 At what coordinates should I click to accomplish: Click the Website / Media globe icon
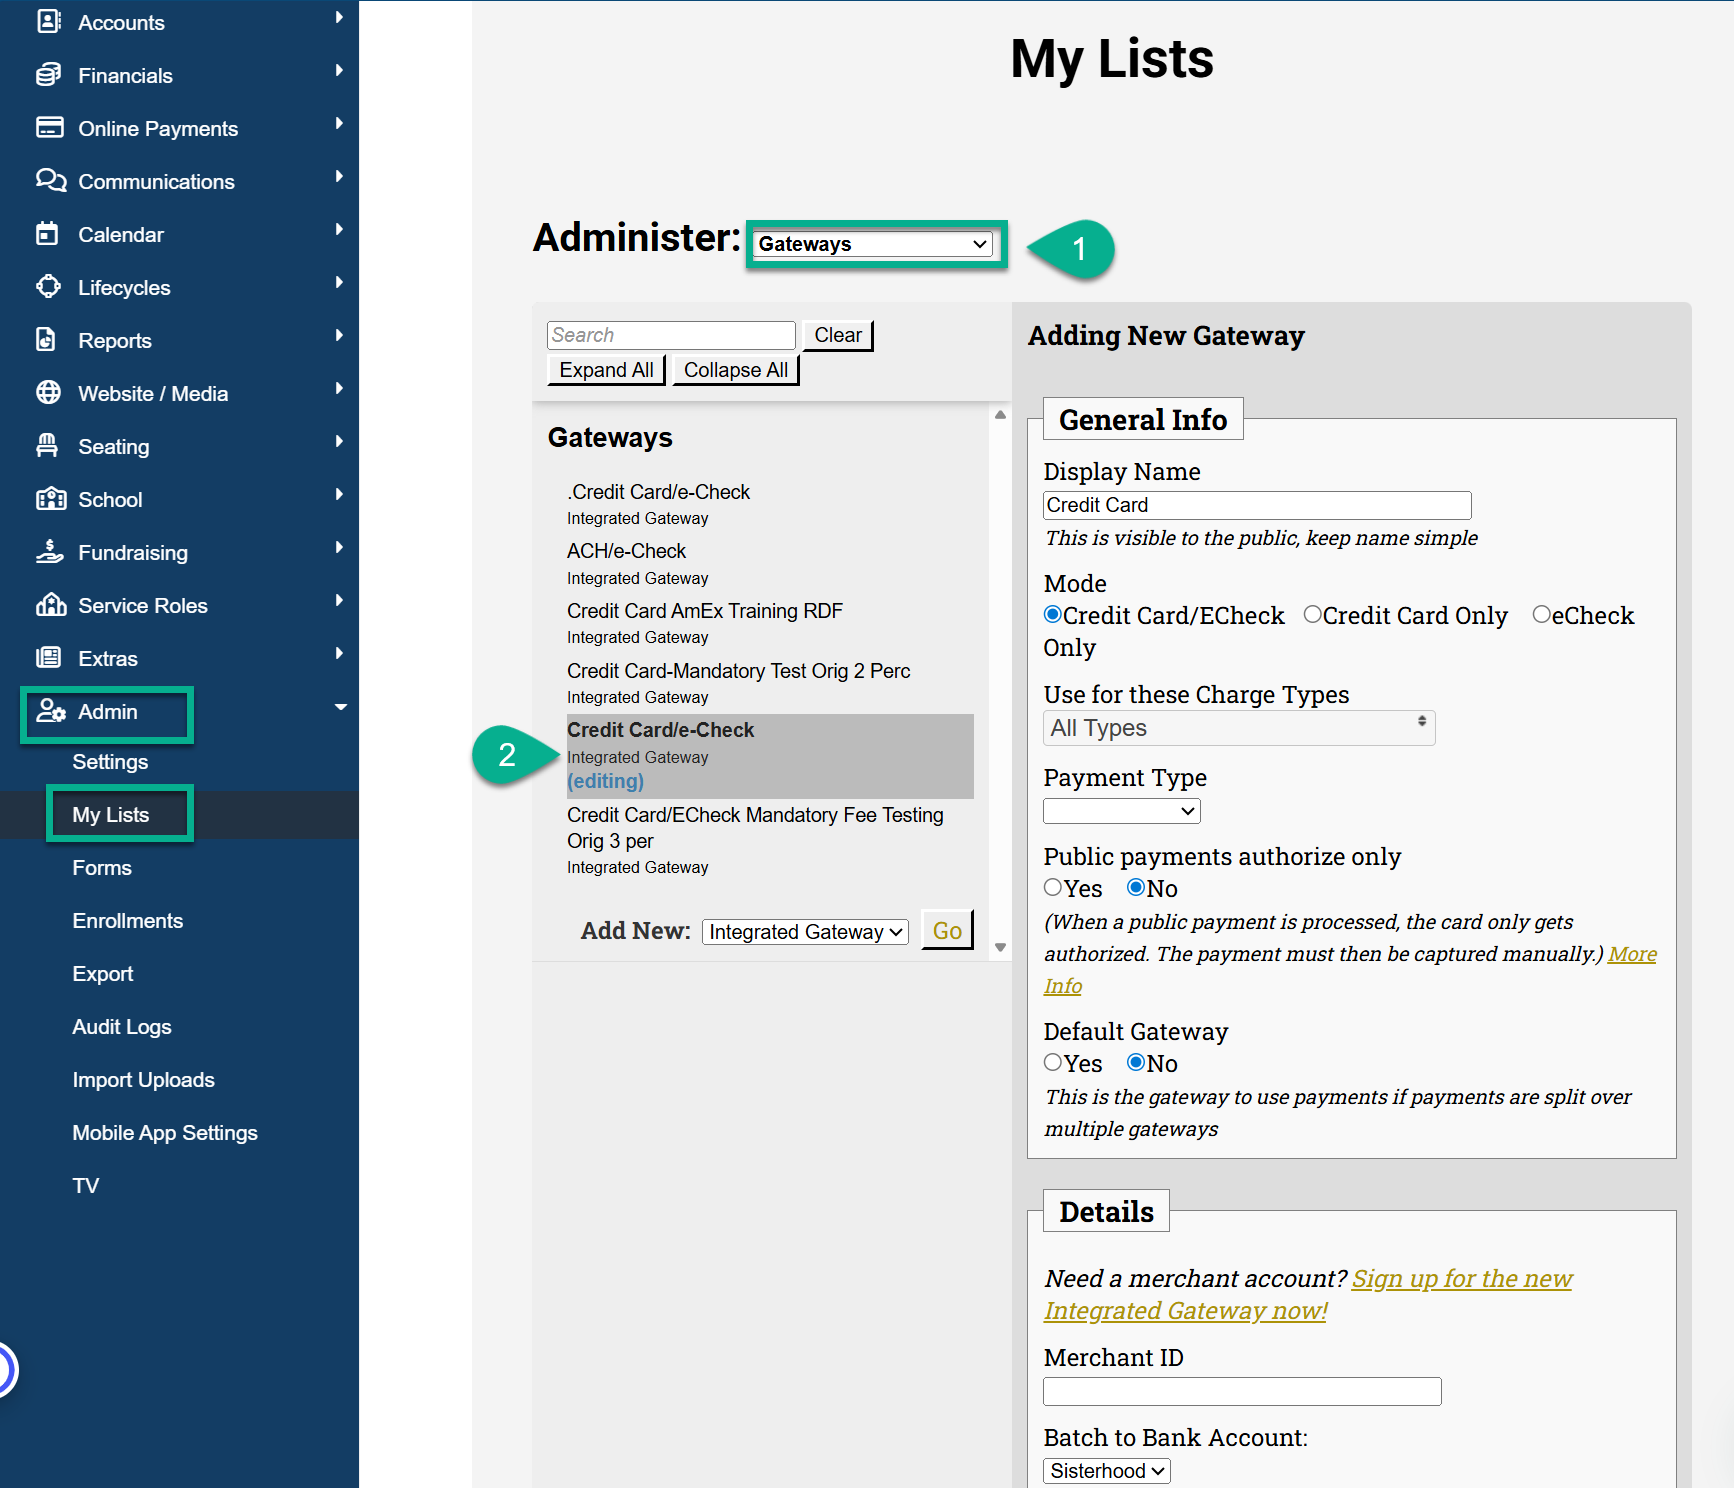pos(48,393)
